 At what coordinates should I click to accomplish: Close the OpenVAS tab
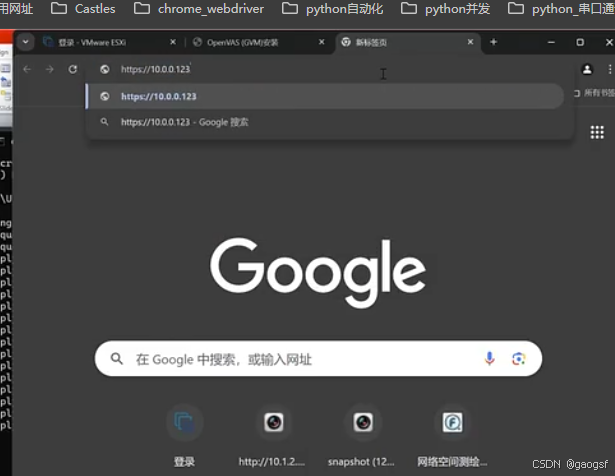pyautogui.click(x=322, y=42)
